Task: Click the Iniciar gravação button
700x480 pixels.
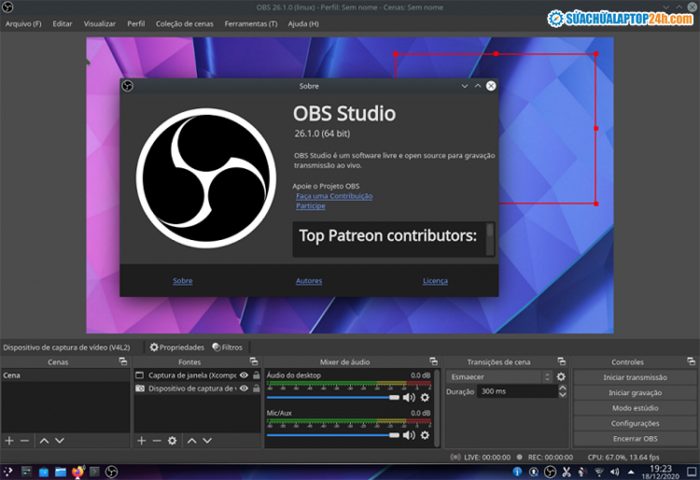Action: coord(634,393)
